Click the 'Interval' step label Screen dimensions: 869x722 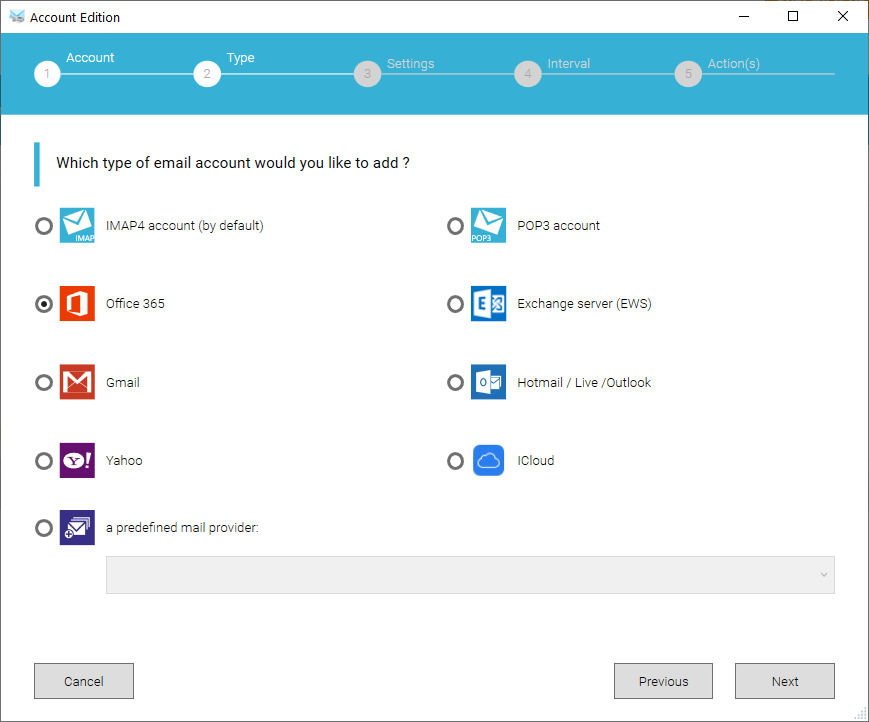tap(569, 64)
